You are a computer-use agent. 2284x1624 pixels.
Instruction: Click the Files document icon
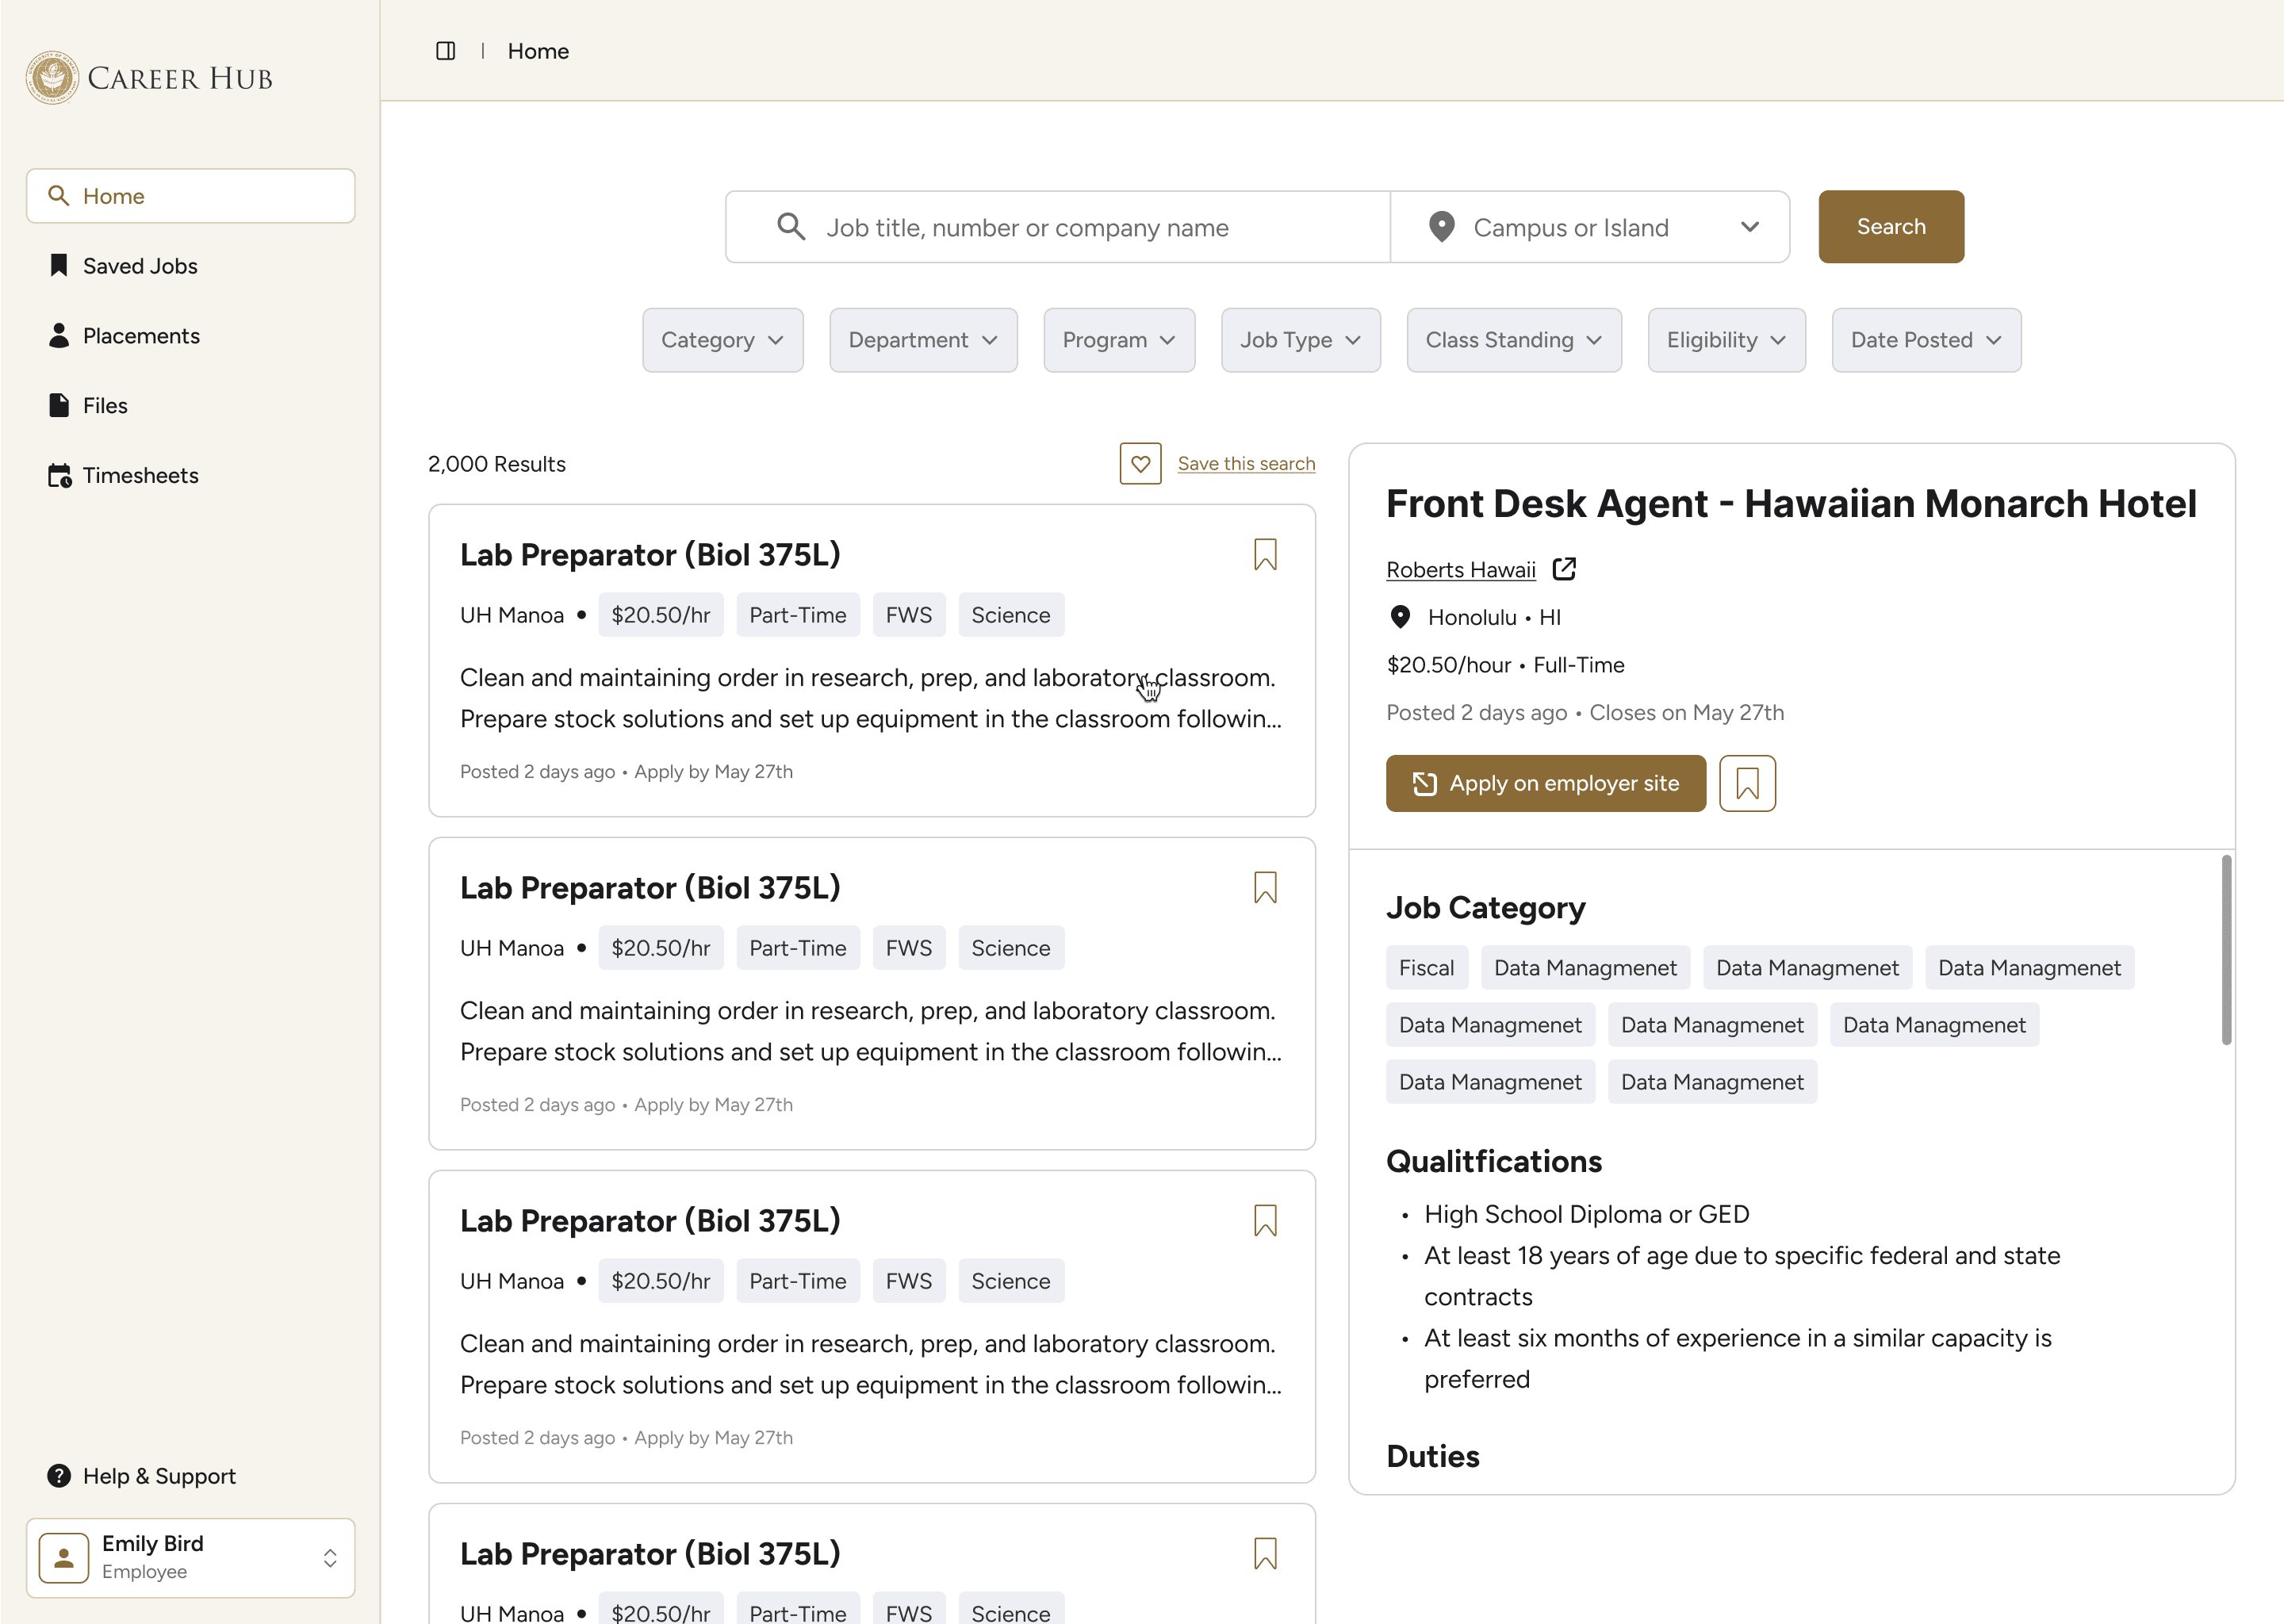59,406
